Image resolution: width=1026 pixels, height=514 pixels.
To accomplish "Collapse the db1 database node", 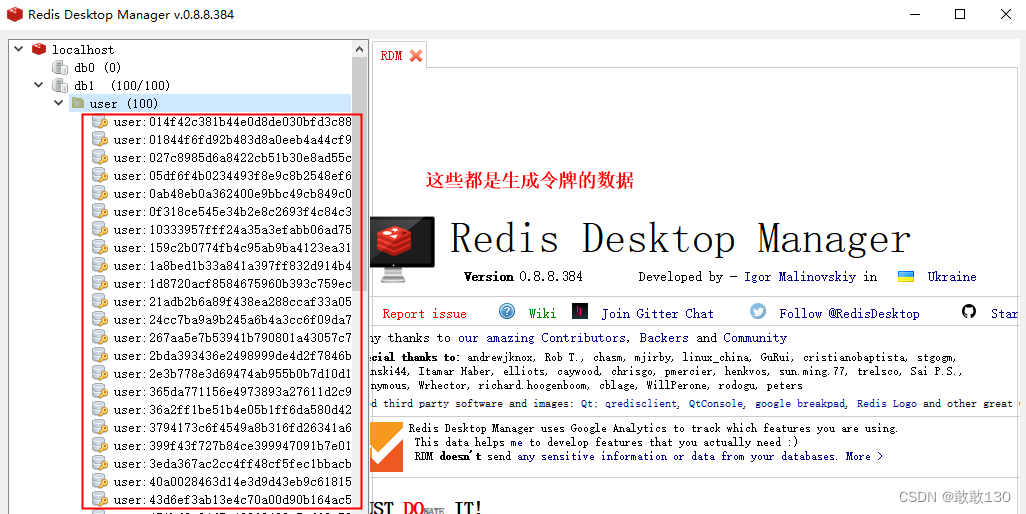I will click(x=39, y=85).
